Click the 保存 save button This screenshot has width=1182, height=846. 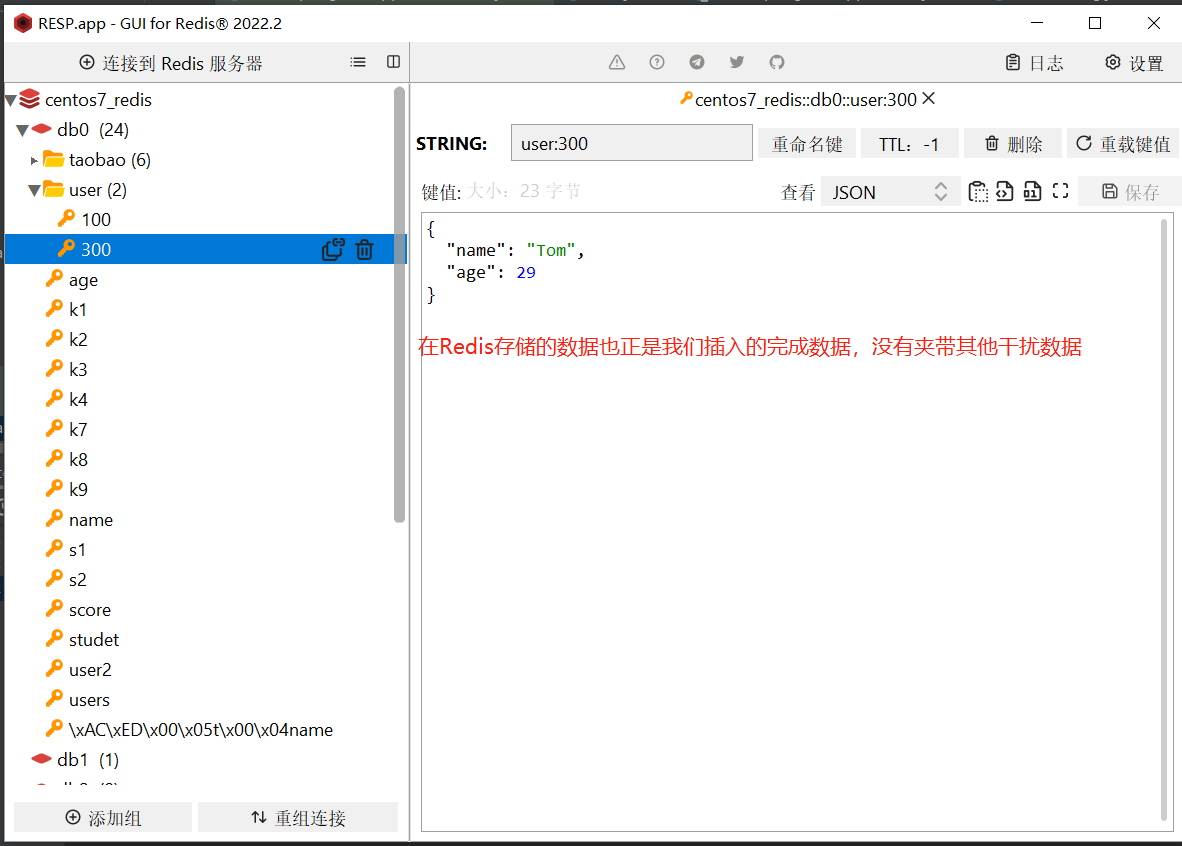1130,192
